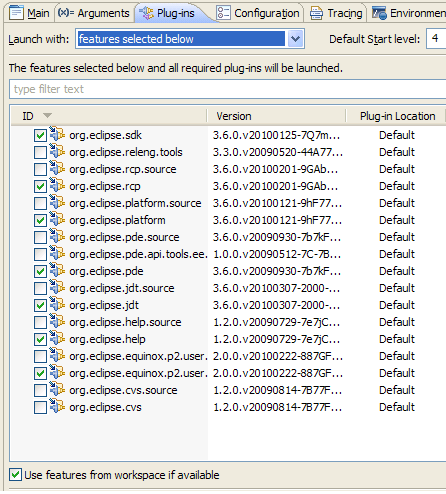Click the type filter text field
The width and height of the screenshot is (446, 494).
pos(228,89)
